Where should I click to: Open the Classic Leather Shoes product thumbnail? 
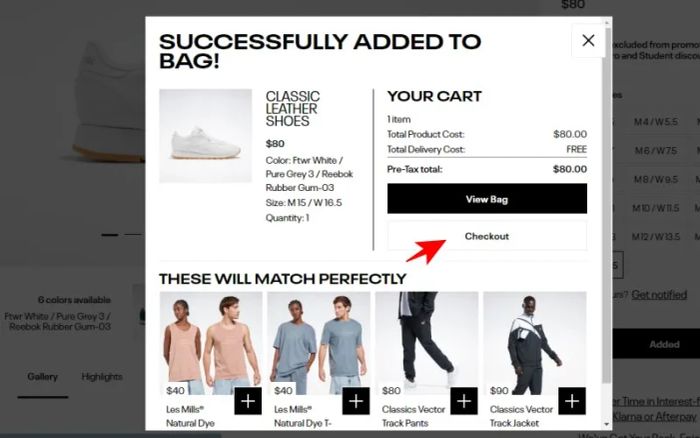click(205, 136)
